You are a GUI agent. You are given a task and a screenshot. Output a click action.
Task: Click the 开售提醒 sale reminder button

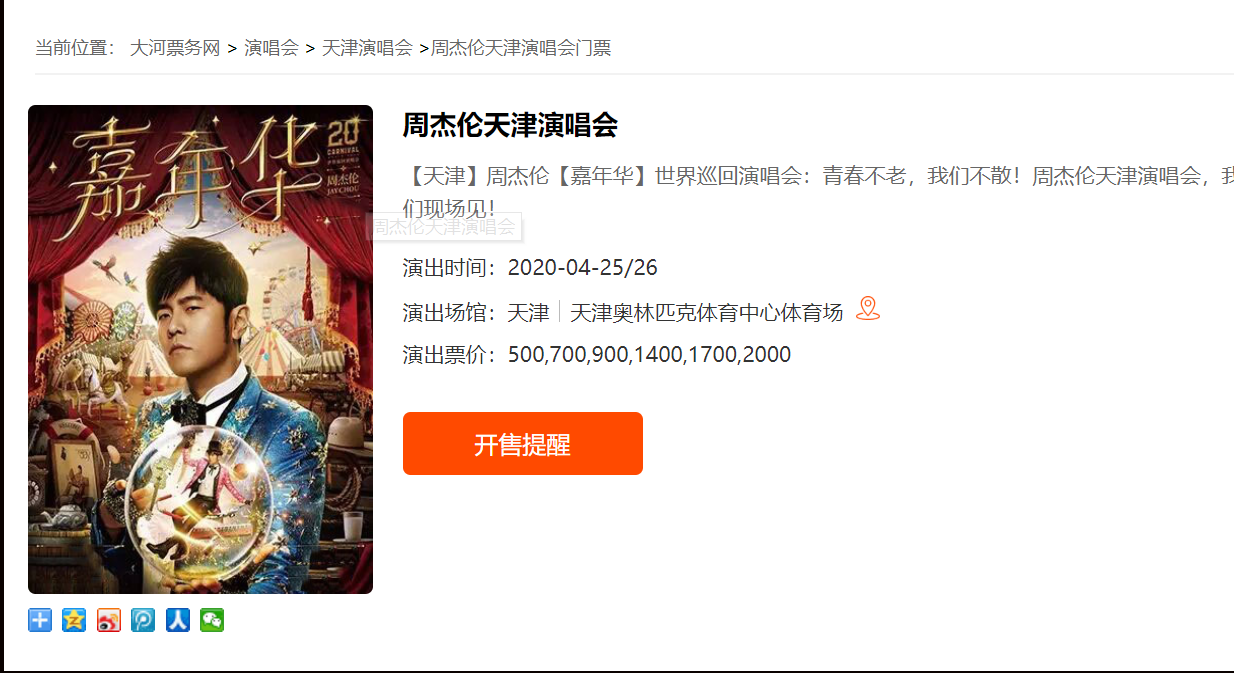[x=523, y=444]
